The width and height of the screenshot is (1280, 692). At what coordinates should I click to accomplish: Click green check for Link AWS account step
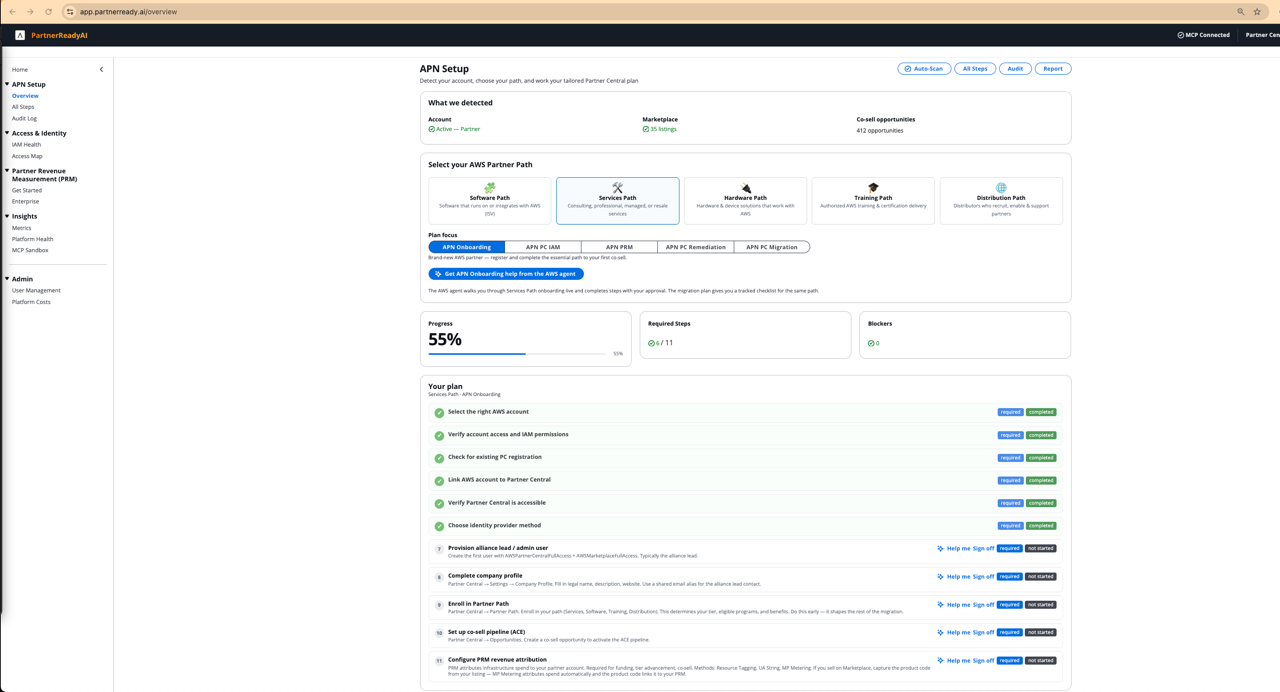click(439, 481)
